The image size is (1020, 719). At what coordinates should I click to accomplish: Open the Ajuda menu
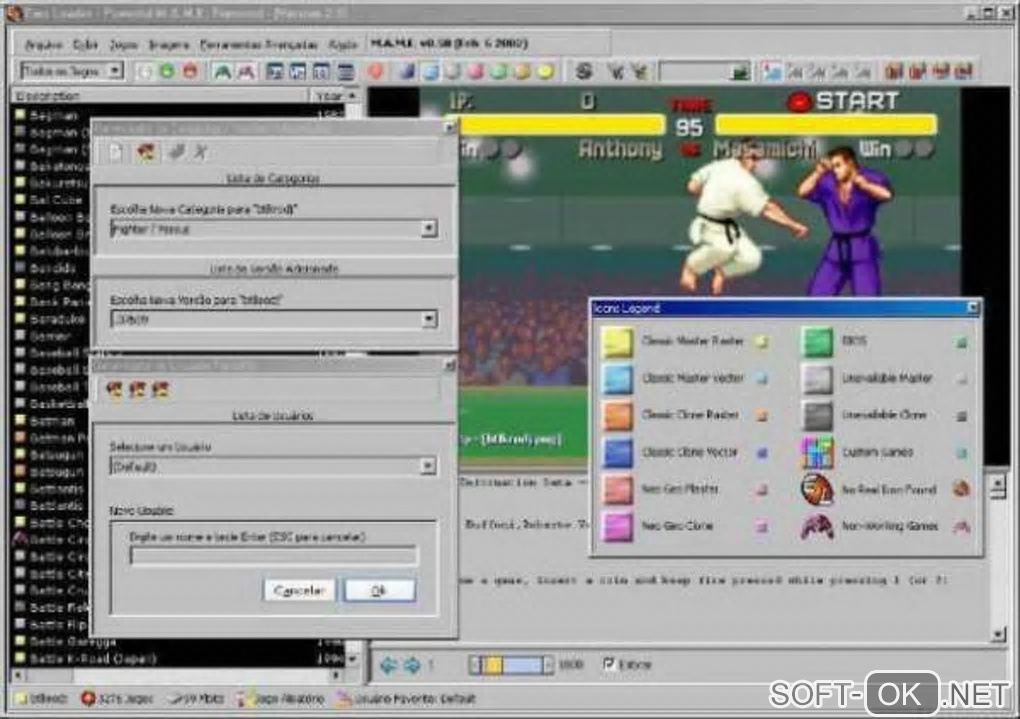coord(343,44)
